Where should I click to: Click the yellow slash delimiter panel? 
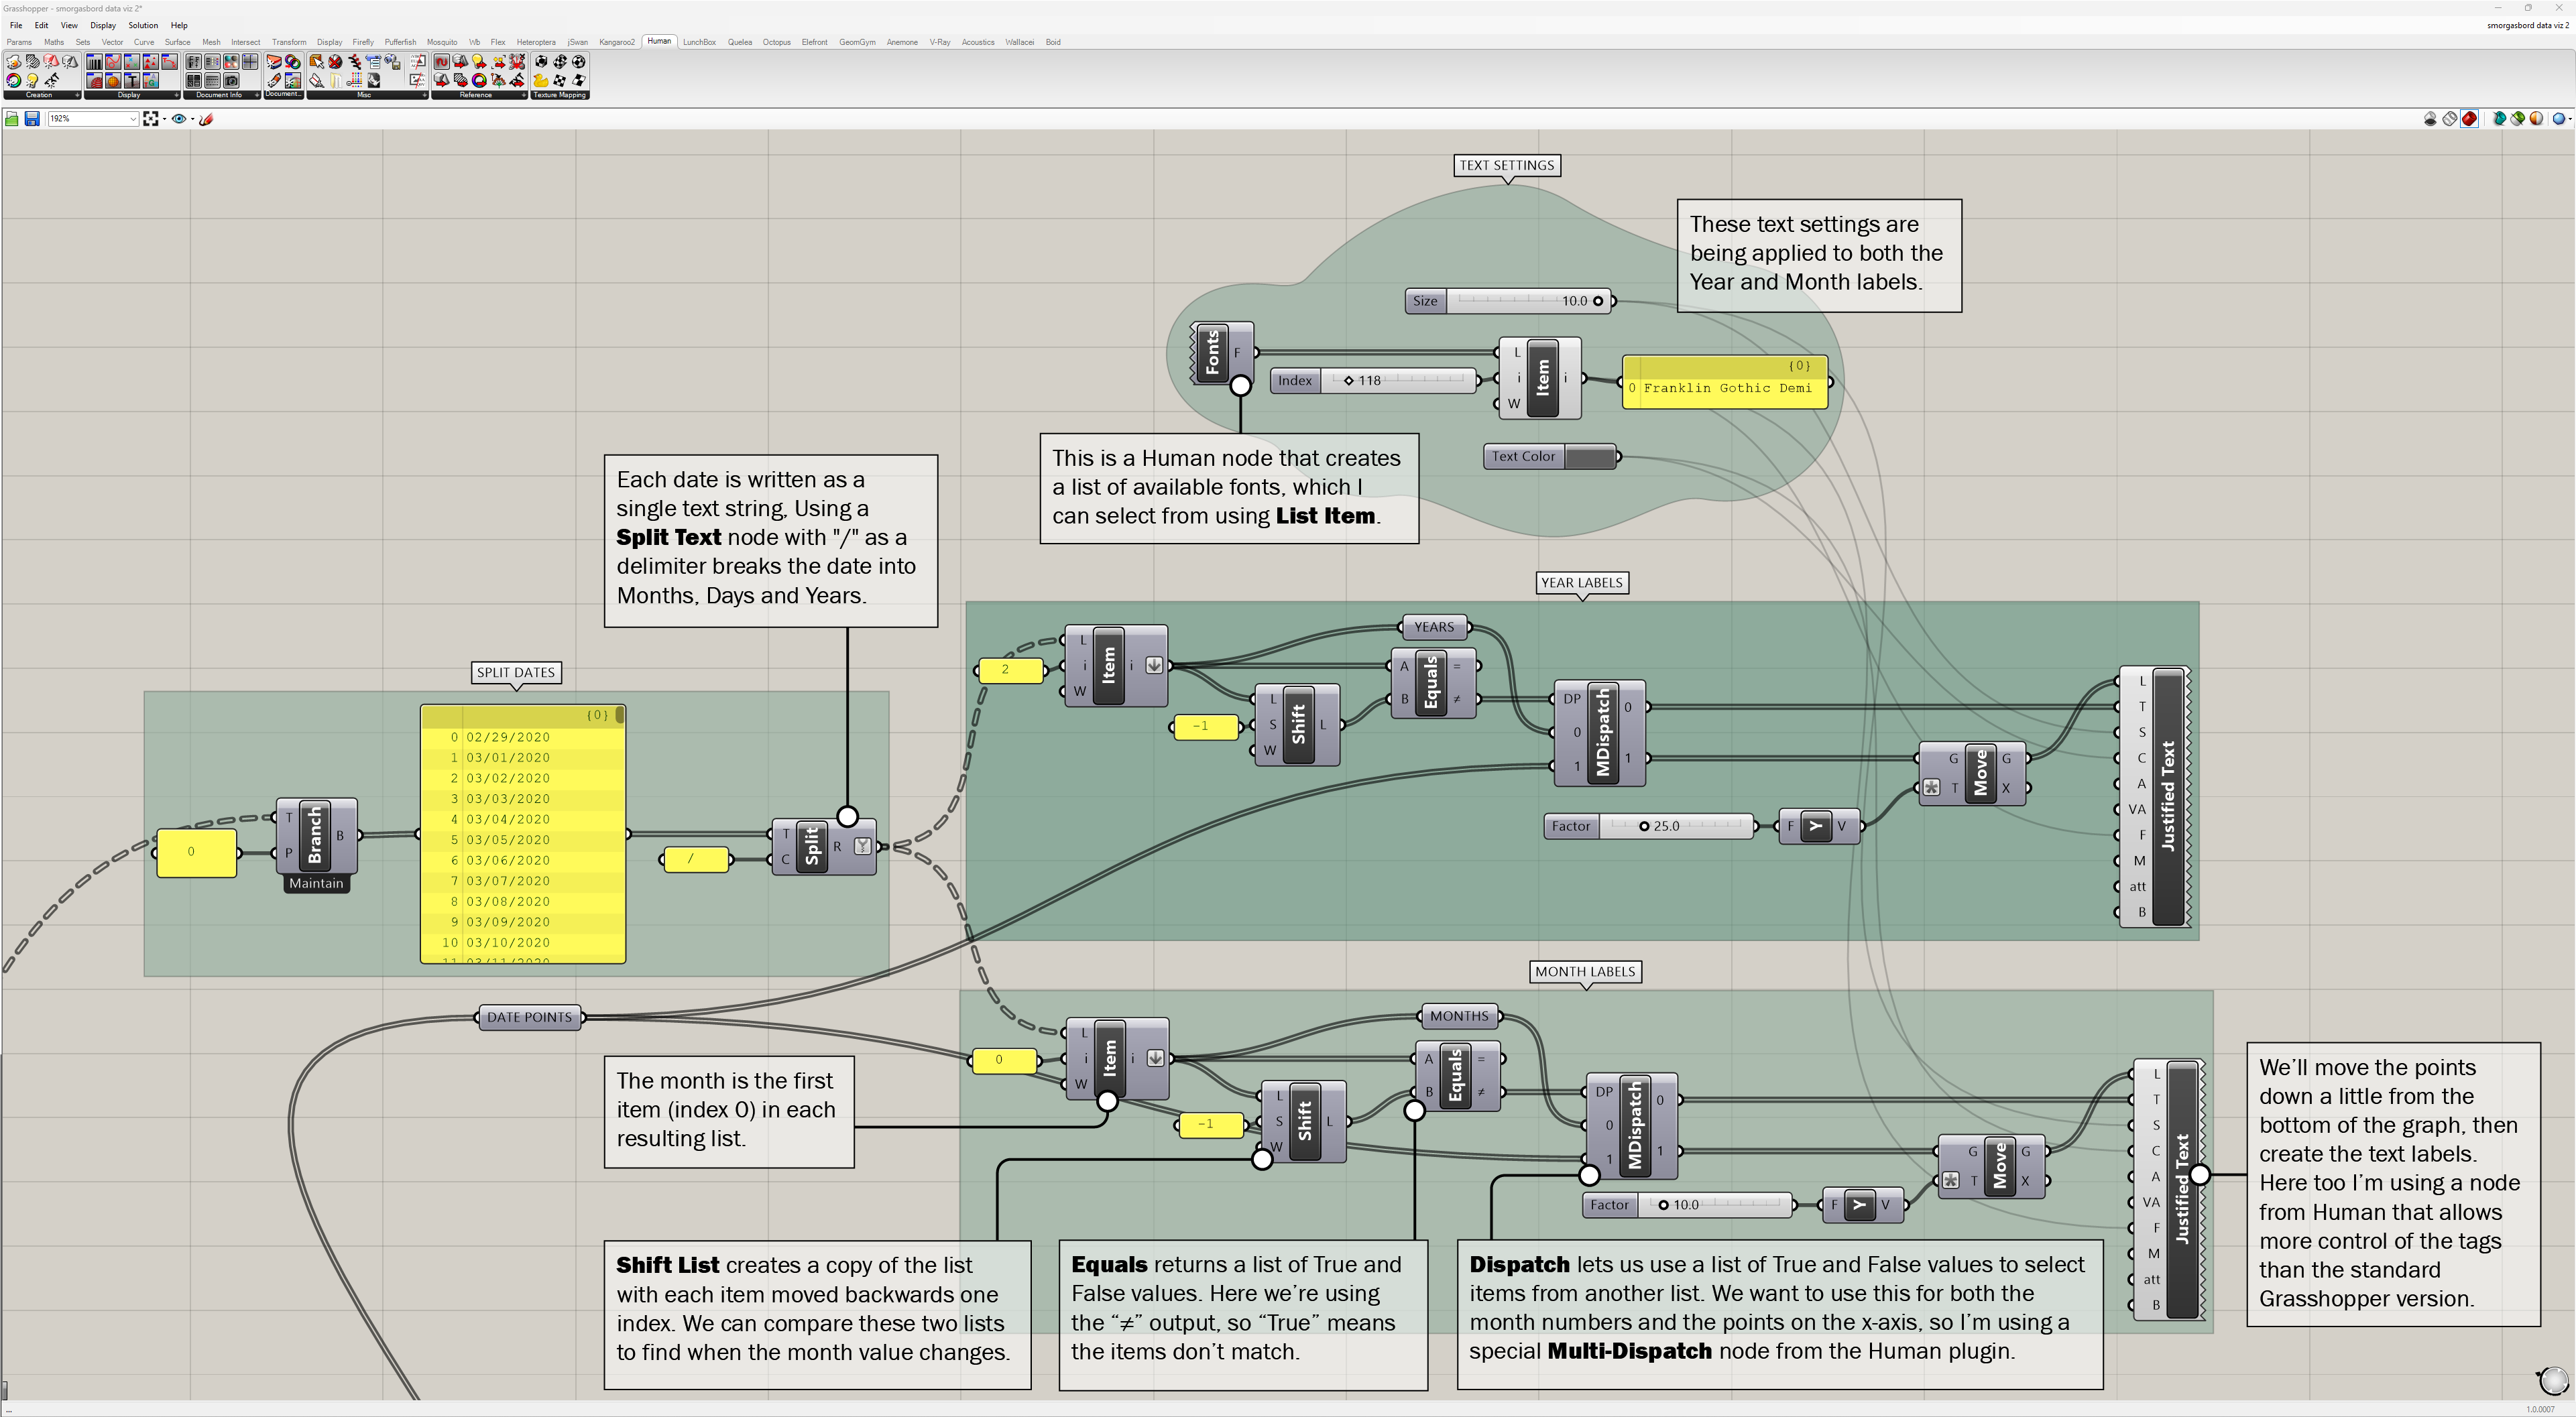coord(695,859)
